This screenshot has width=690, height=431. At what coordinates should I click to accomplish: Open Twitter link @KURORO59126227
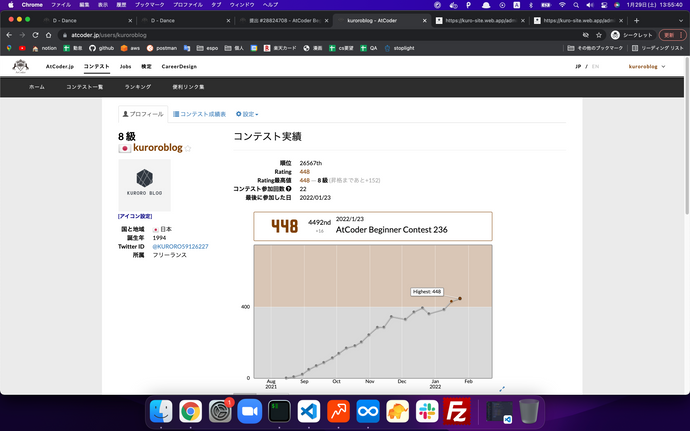(180, 247)
